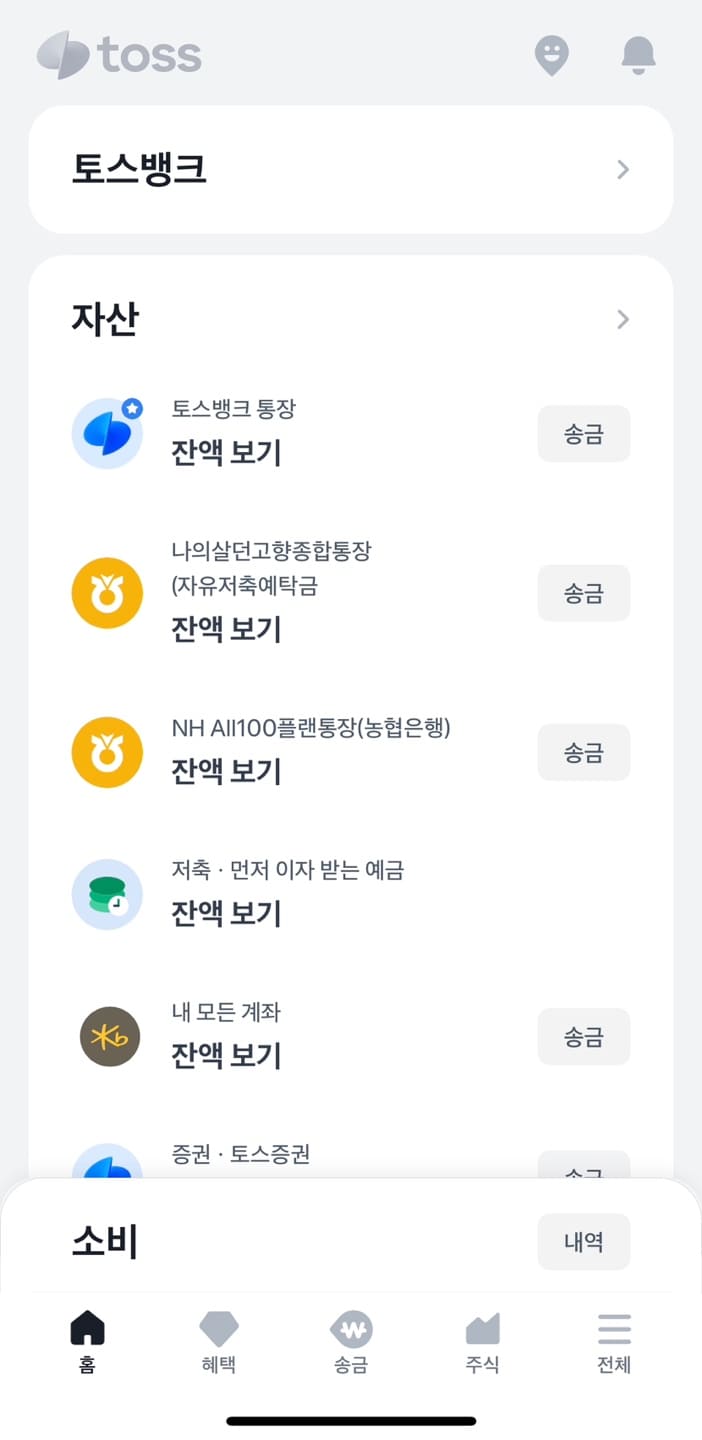Switch to the 주식 stocks tab

tap(483, 1340)
